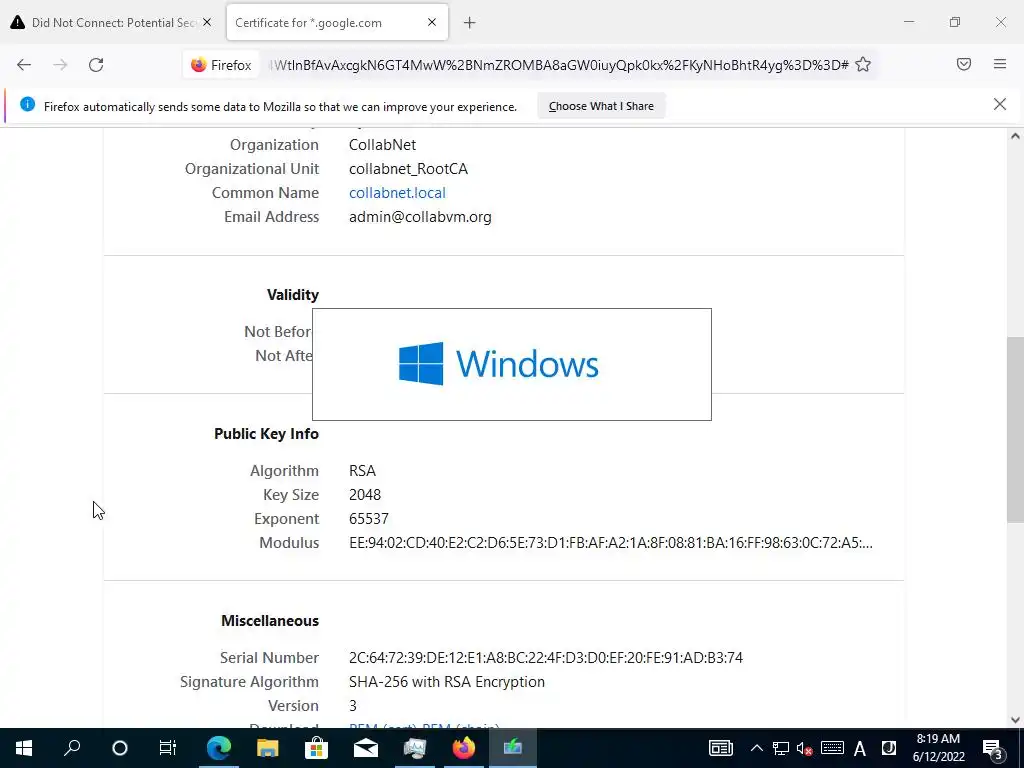Open File Explorer from taskbar
This screenshot has height=768, width=1024.
point(268,748)
